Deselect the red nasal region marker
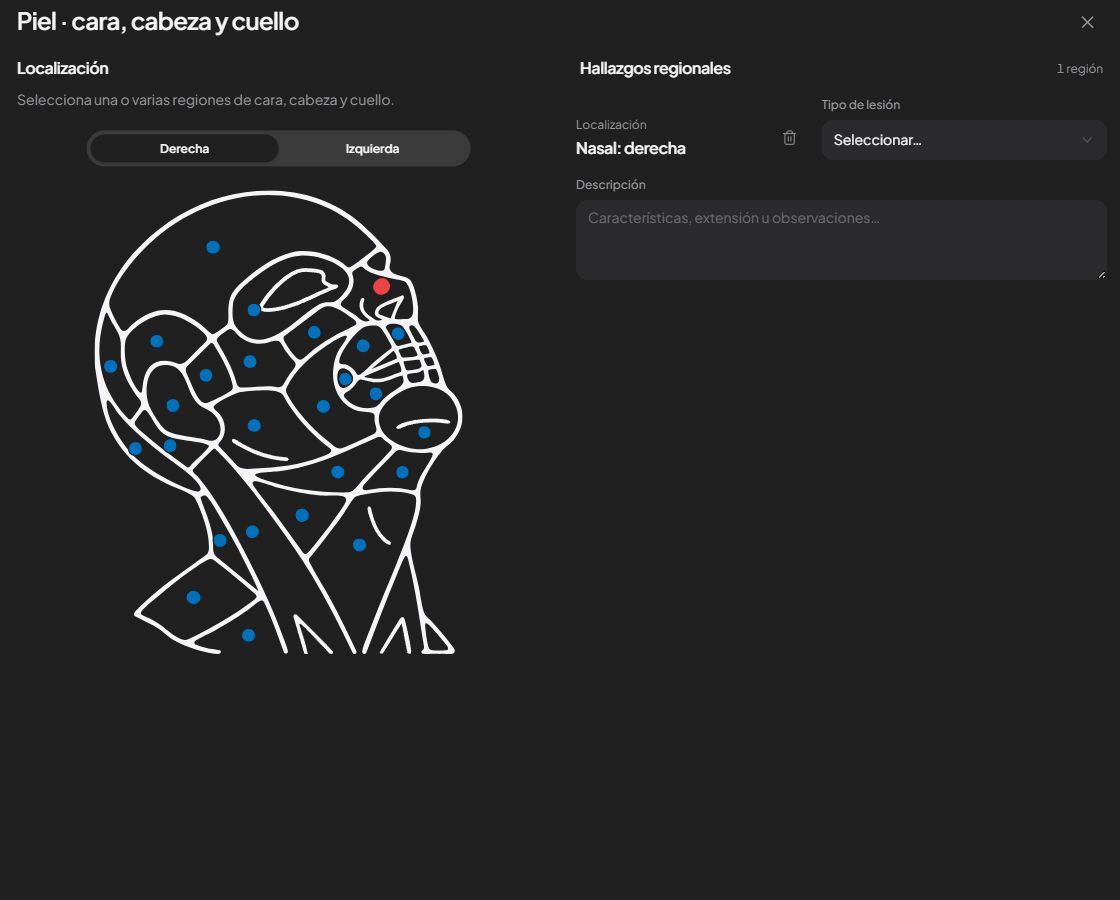The image size is (1120, 900). (x=381, y=286)
